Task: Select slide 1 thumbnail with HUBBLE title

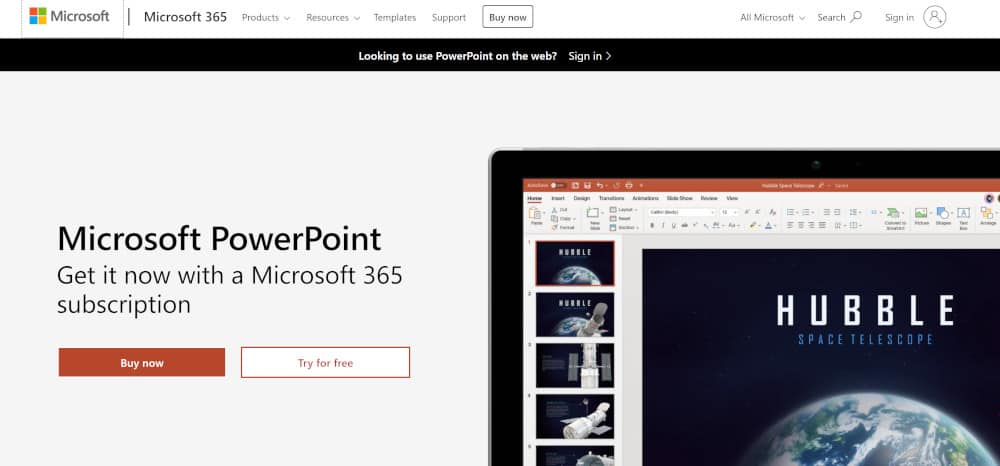Action: pos(575,263)
